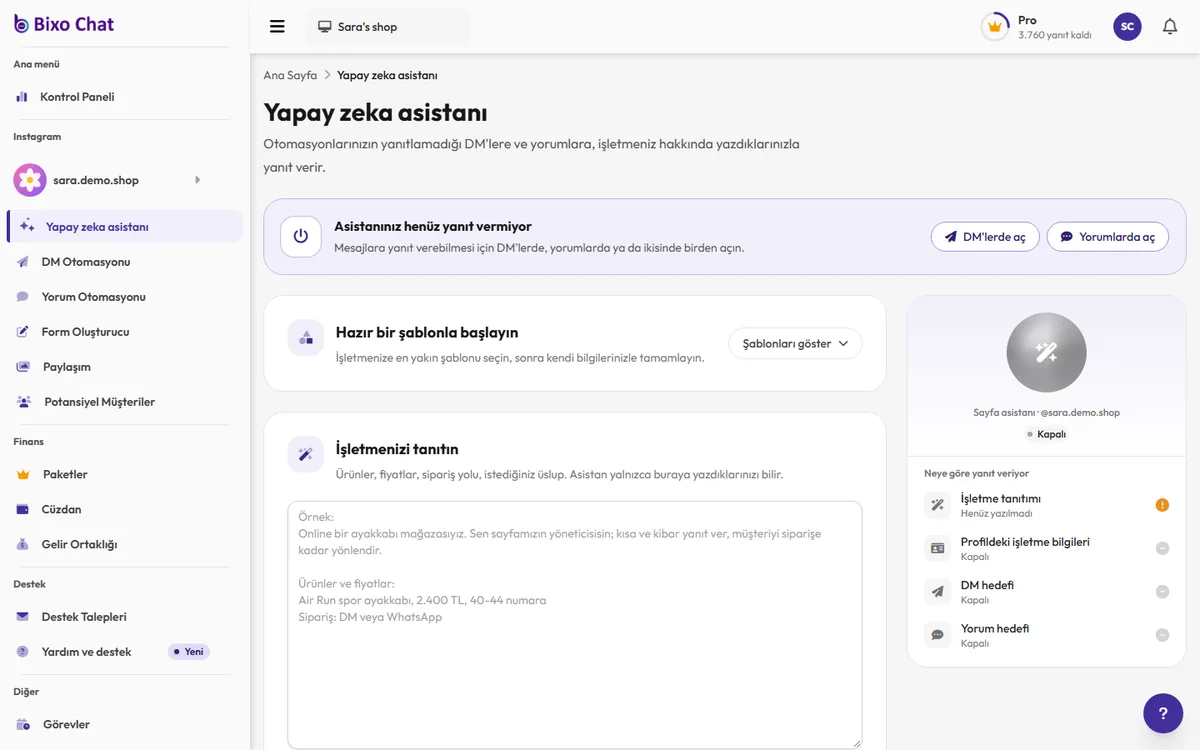Click the "3.760 yanıt kaldı" text
Screen dimensions: 1200x750
[x=1055, y=35]
